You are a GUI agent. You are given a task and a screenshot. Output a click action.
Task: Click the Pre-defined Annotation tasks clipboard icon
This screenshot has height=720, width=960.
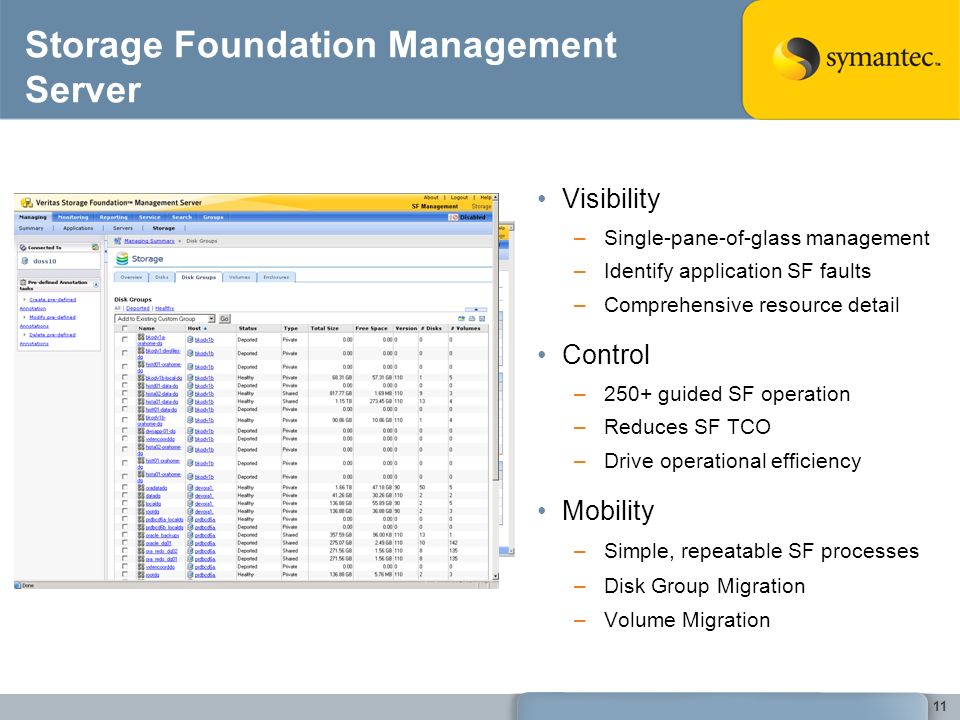coord(23,282)
